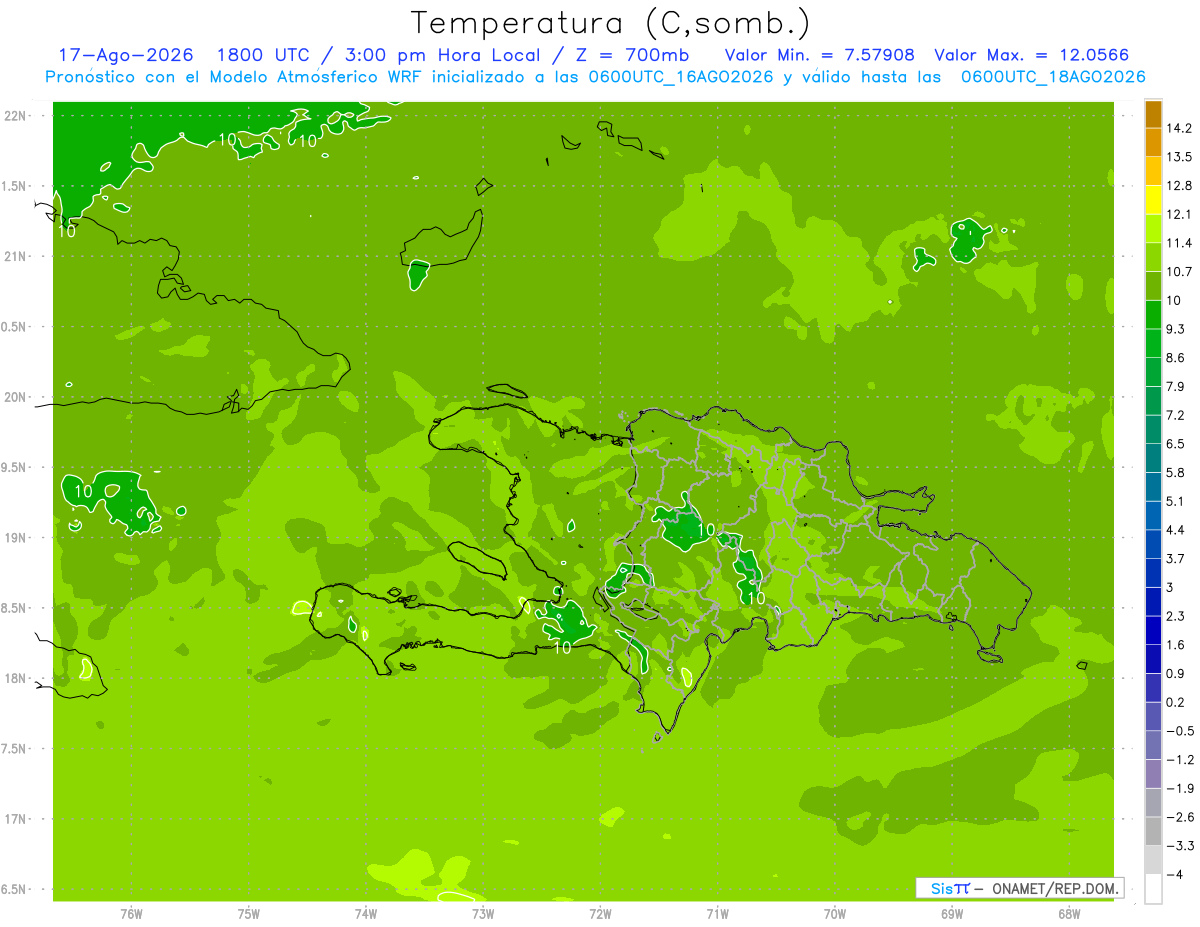
Task: Click the '0600UTC_18AGO2026' validity timestamp
Action: pos(1052,77)
